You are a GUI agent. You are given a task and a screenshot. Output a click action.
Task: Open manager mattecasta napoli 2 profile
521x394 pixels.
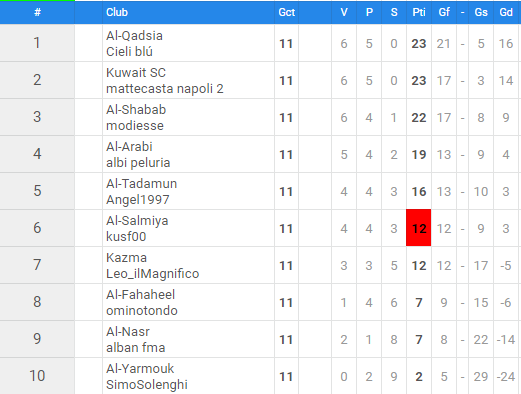click(165, 89)
